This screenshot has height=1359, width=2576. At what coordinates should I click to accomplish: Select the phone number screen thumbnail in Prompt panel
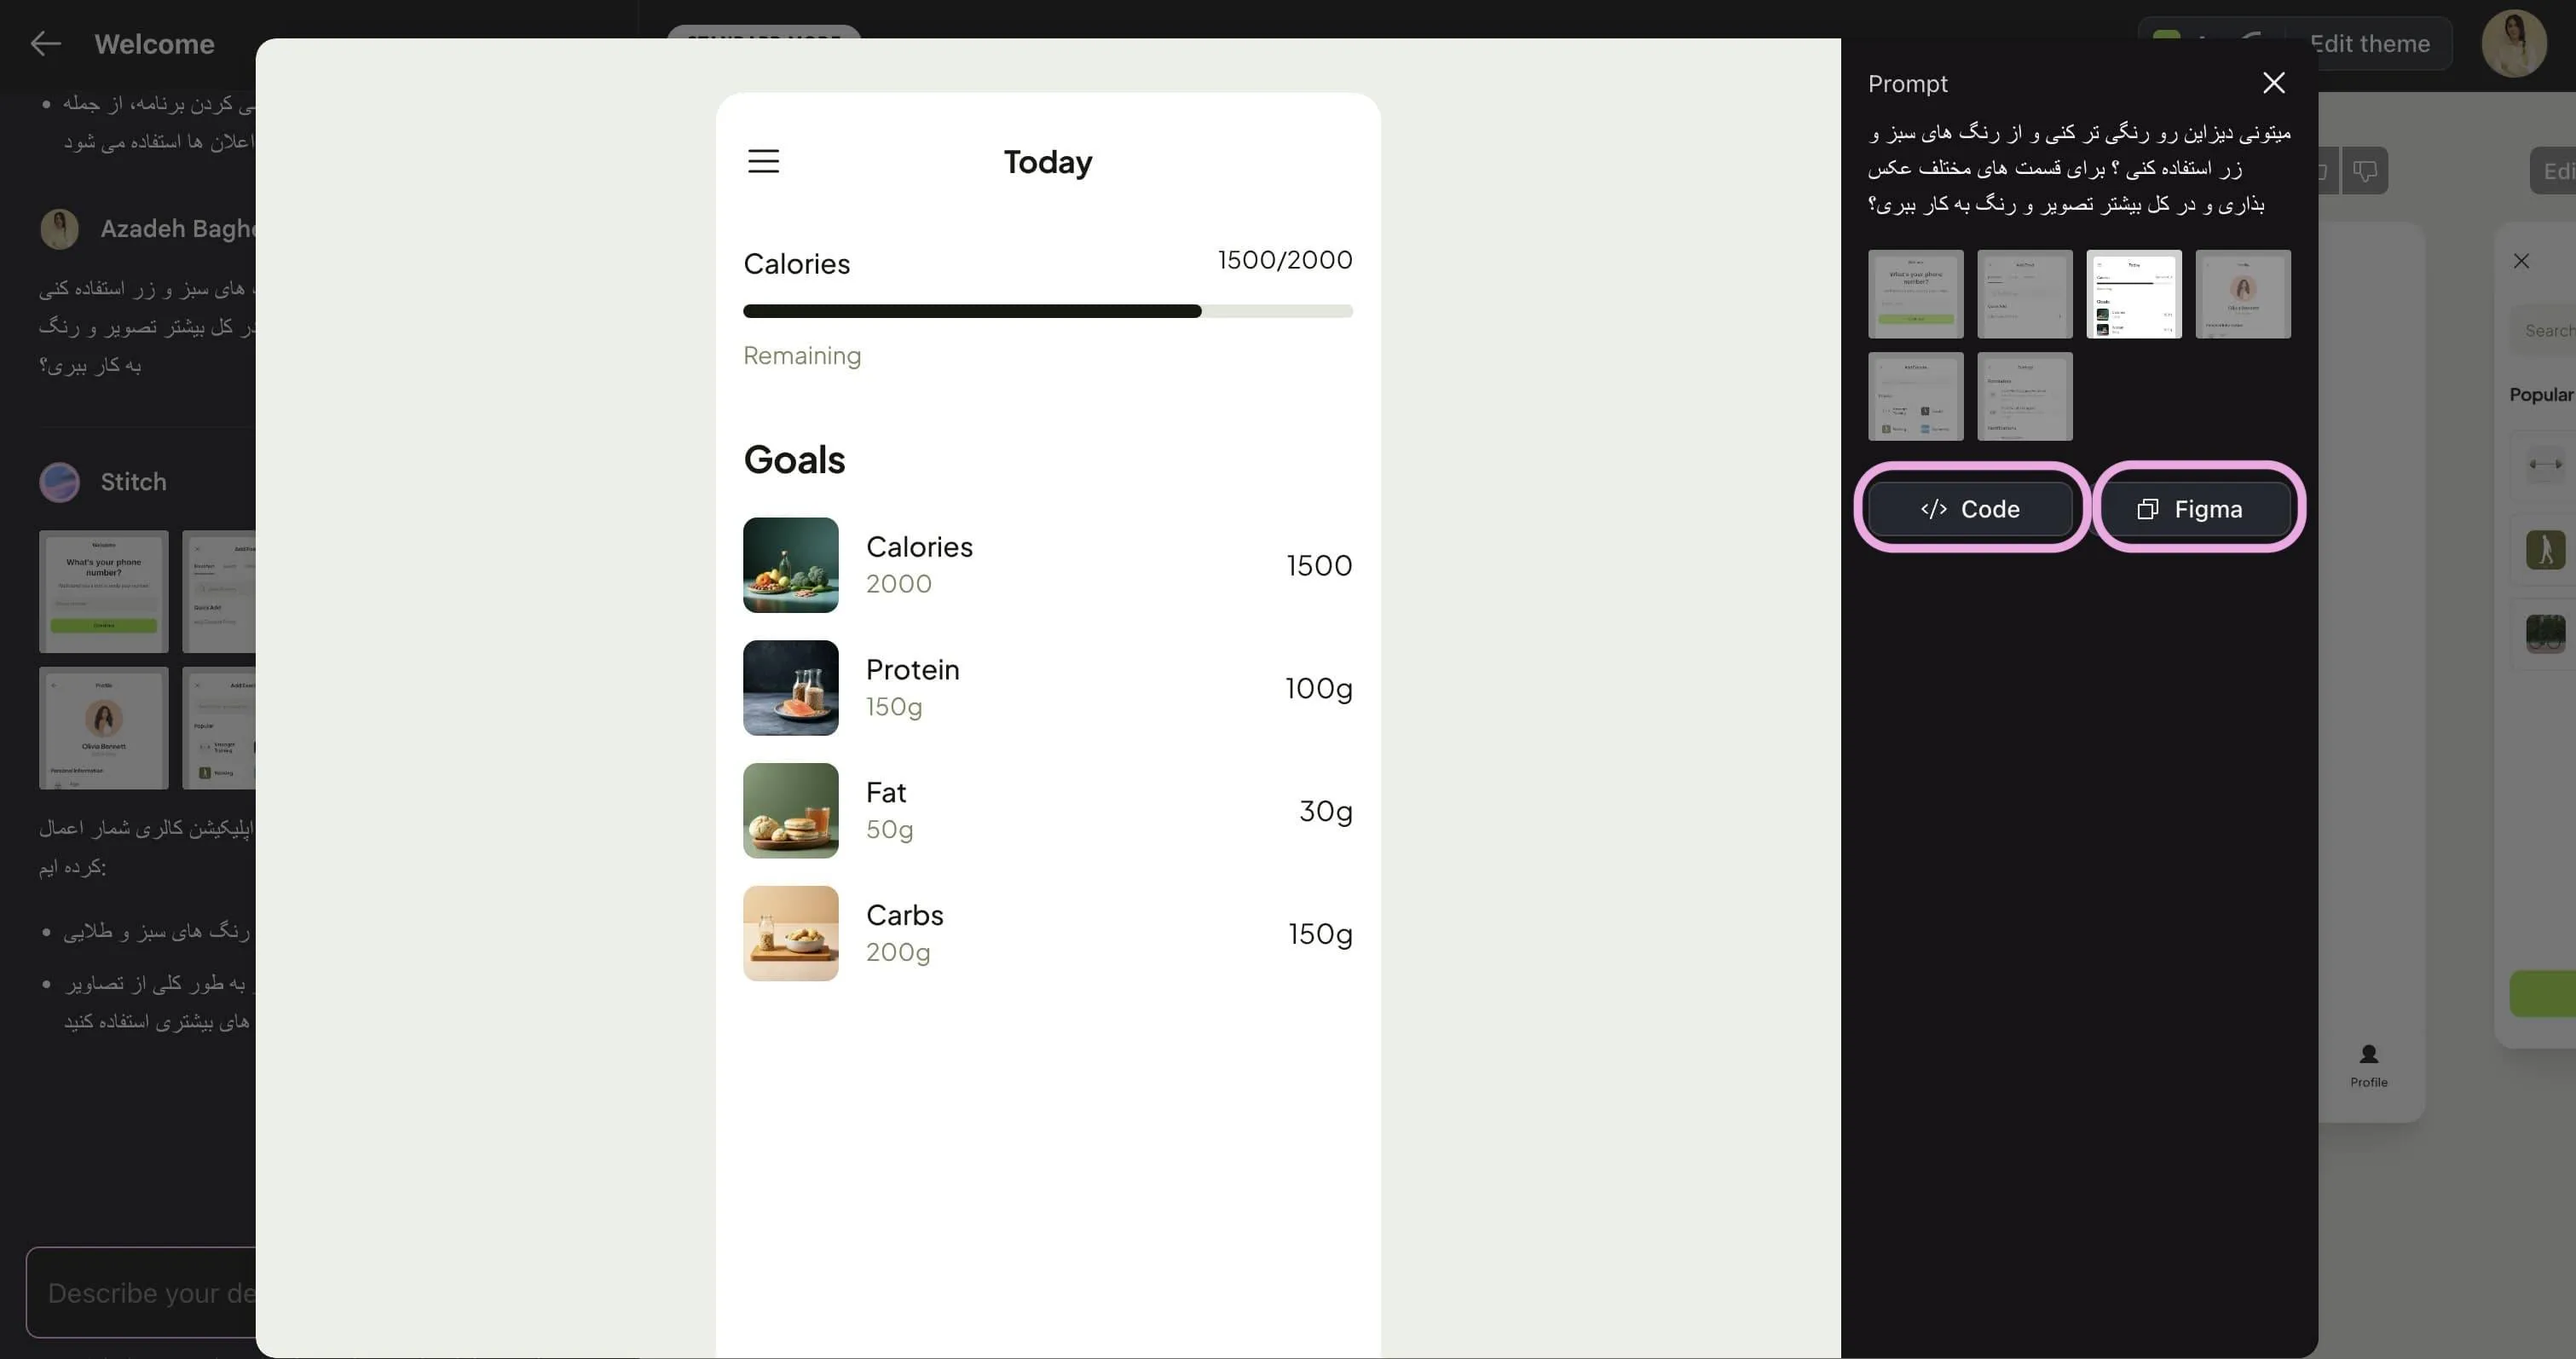(x=1915, y=294)
